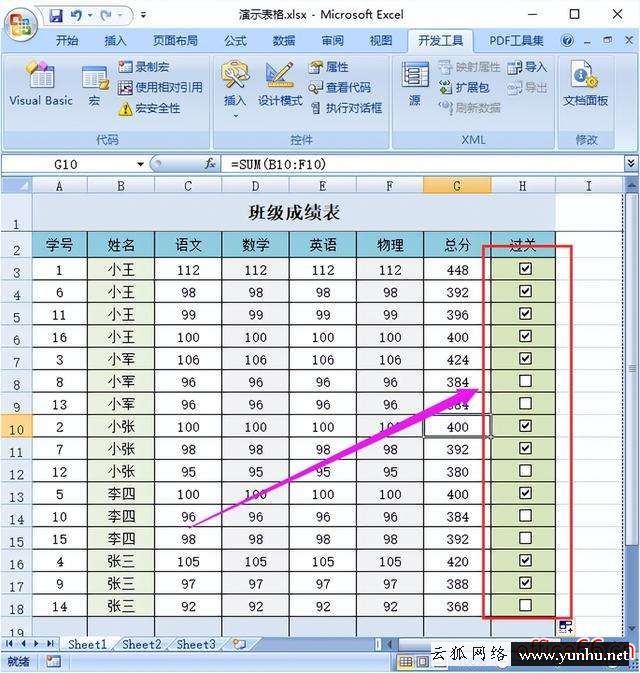The width and height of the screenshot is (640, 673).
Task: Undo the last action
Action: (x=76, y=15)
